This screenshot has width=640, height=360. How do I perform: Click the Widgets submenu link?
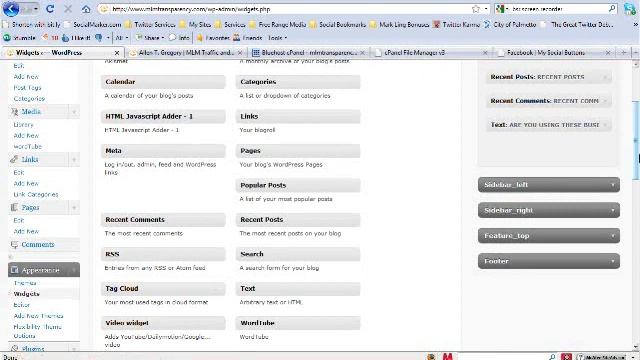[26, 294]
